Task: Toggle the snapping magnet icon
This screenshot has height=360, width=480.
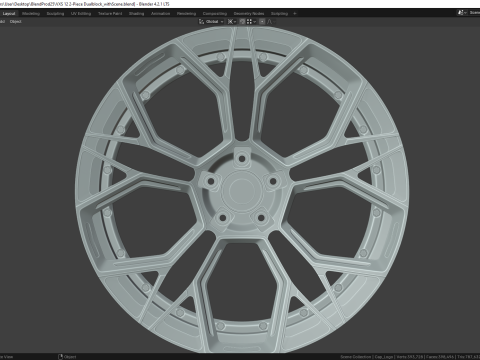Action: tap(242, 22)
